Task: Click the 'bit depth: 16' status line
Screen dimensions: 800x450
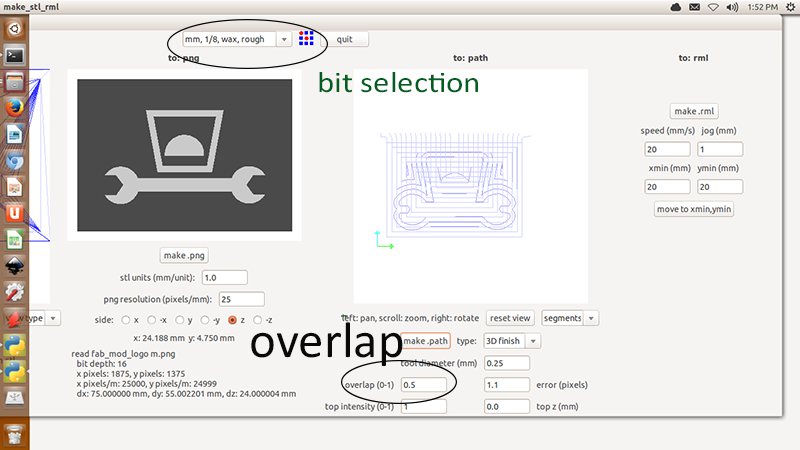Action: click(x=102, y=364)
